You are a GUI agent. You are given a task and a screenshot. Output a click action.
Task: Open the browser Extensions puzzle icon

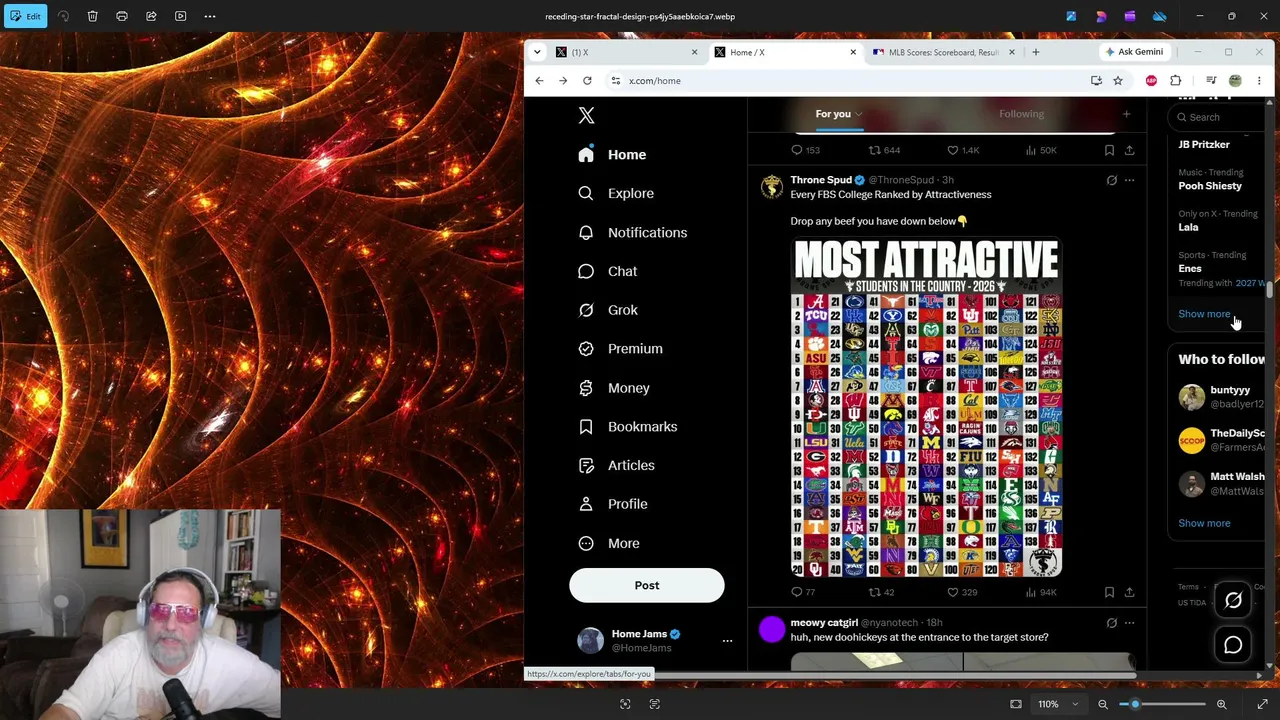1176,81
